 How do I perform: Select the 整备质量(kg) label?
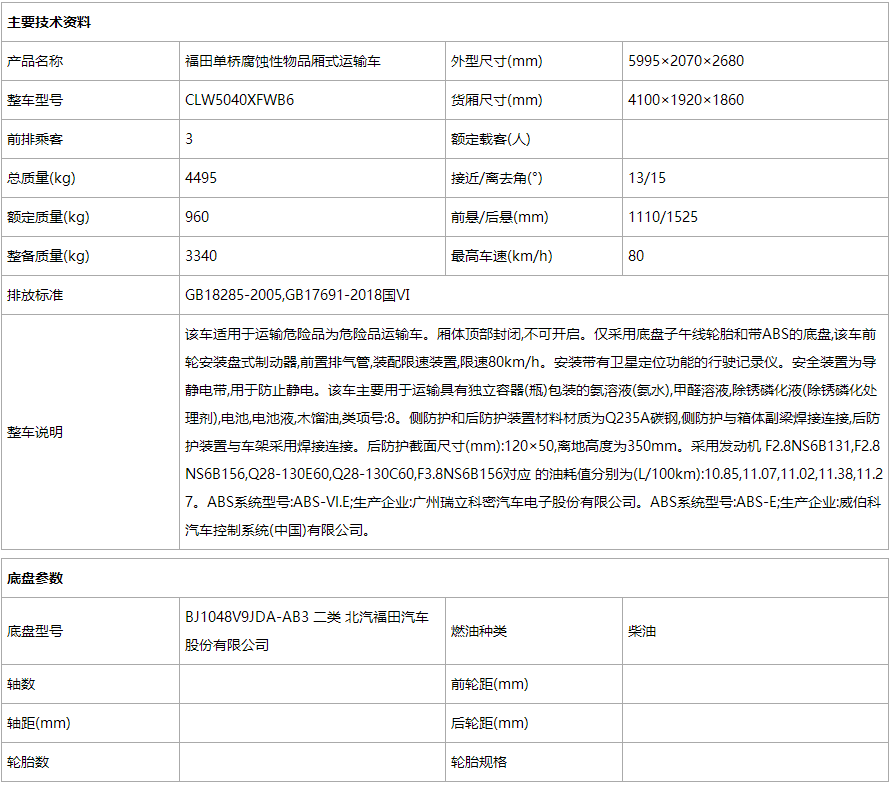[48, 256]
